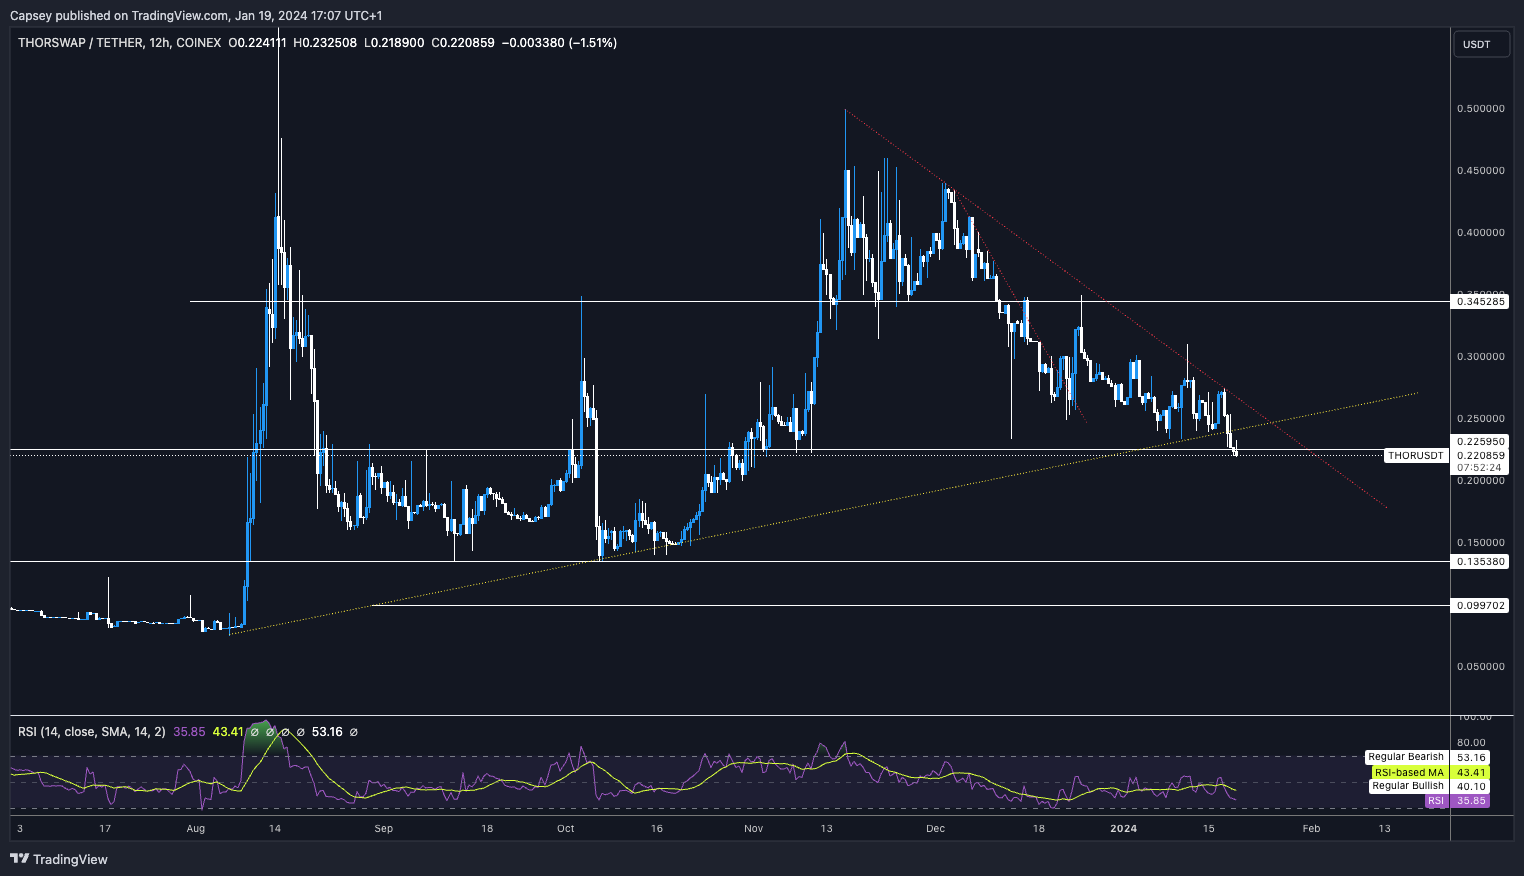Click the 0.225950 price level label
This screenshot has width=1524, height=876.
click(x=1480, y=441)
